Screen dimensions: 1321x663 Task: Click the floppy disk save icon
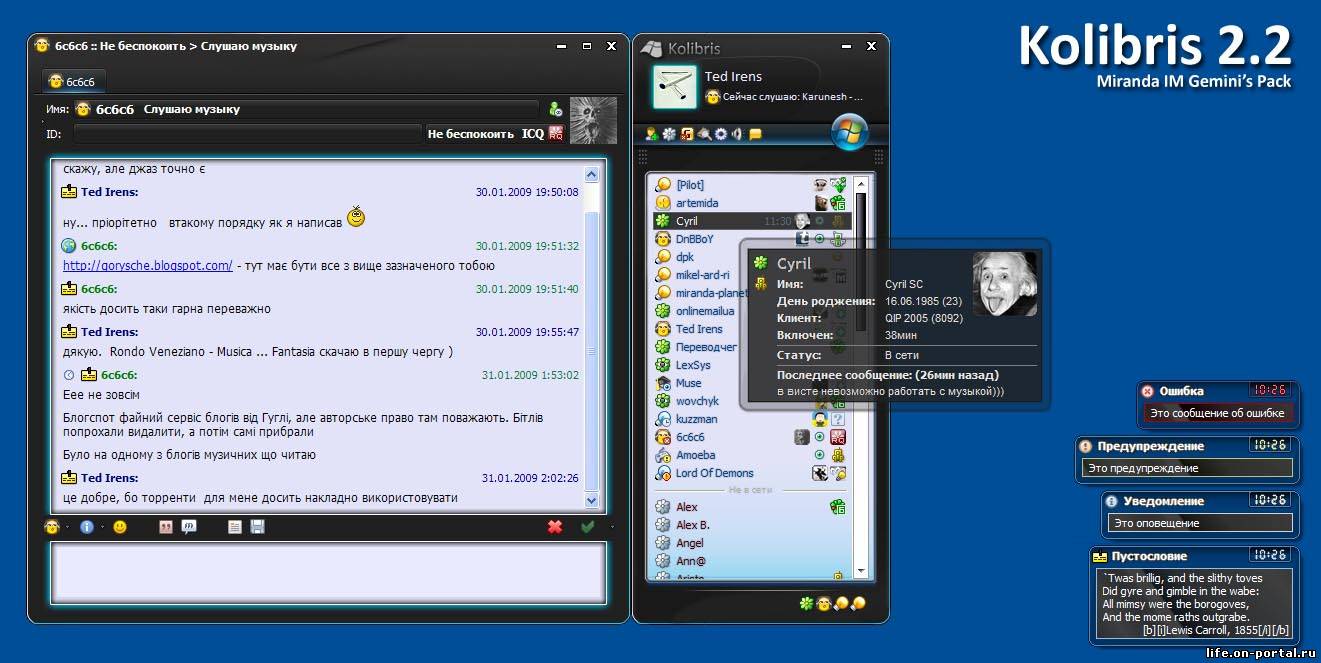257,527
